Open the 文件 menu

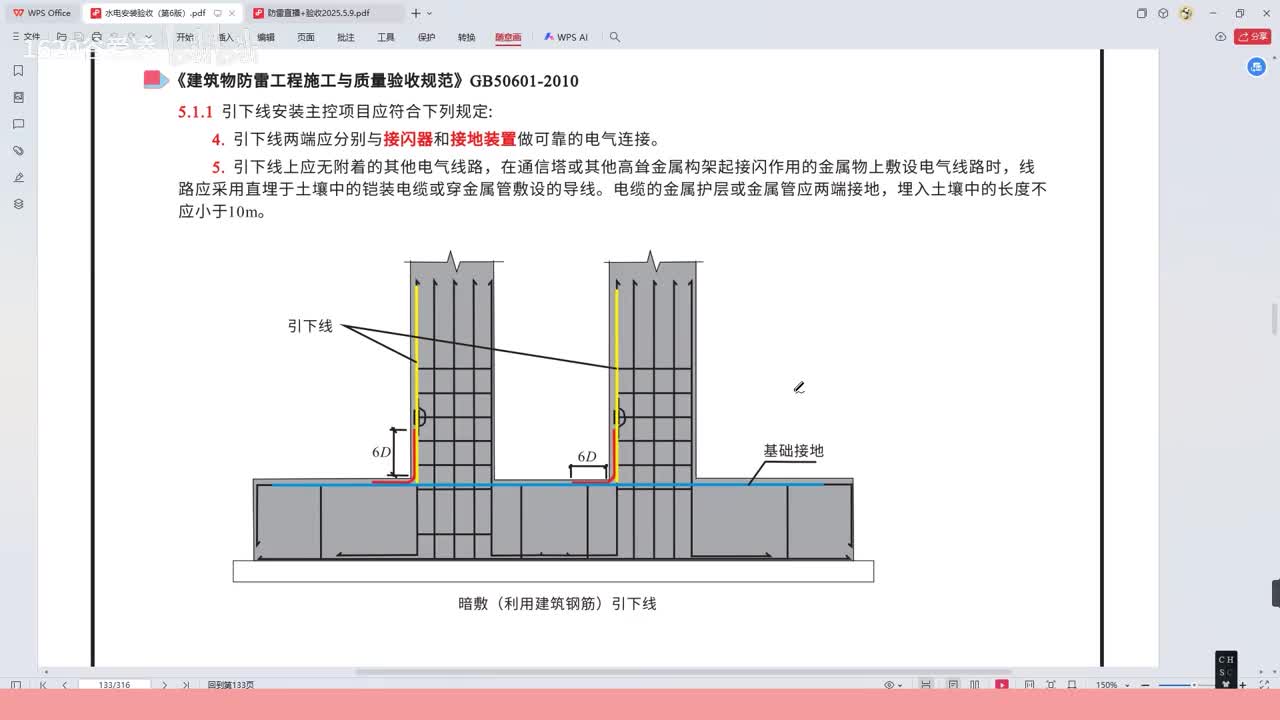[26, 37]
